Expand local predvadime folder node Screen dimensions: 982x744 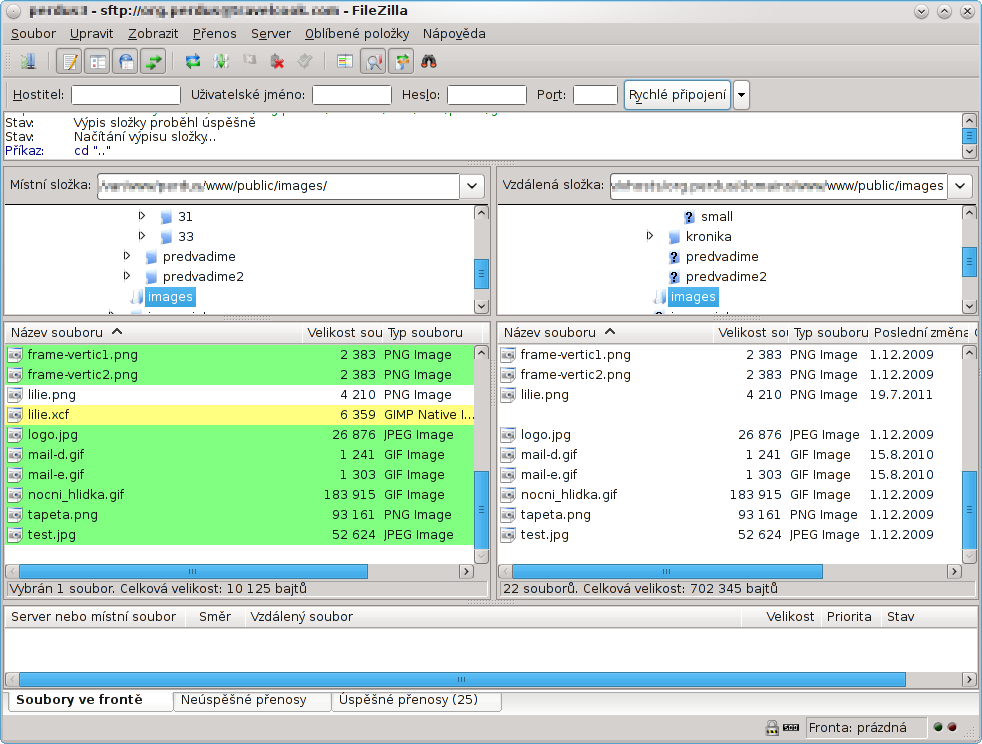tap(127, 256)
